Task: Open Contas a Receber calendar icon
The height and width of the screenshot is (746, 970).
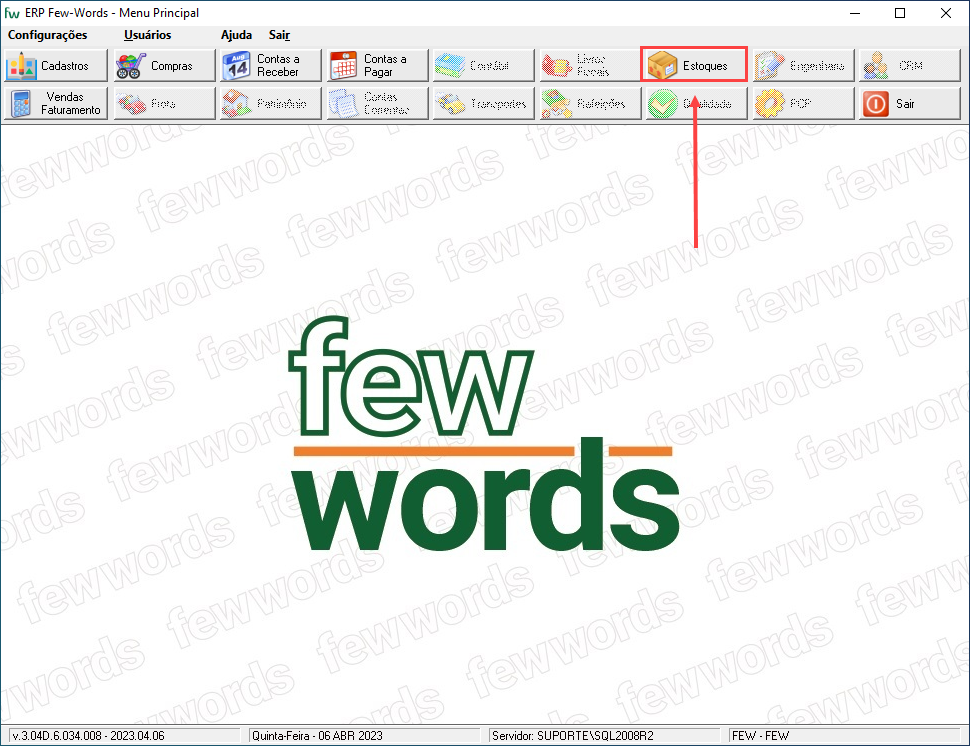Action: tap(270, 66)
